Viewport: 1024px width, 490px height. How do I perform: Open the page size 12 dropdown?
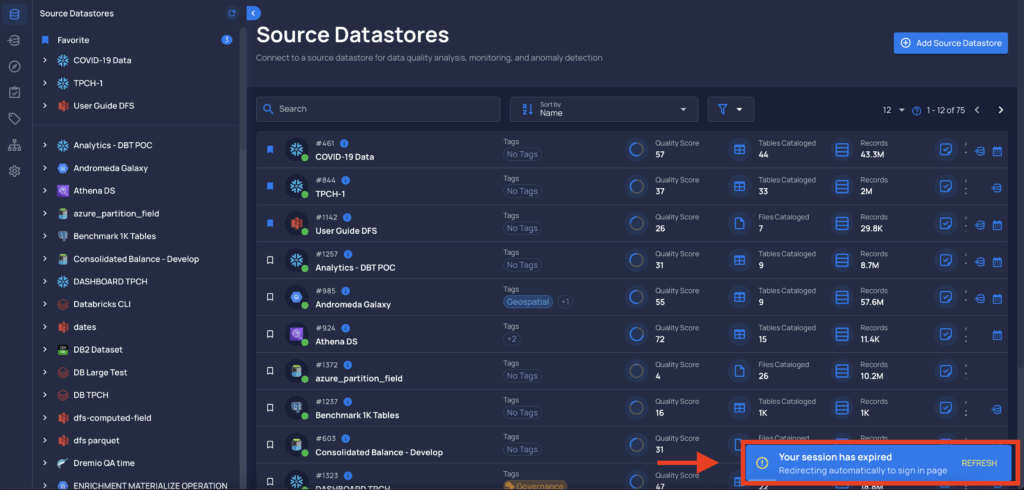click(893, 110)
